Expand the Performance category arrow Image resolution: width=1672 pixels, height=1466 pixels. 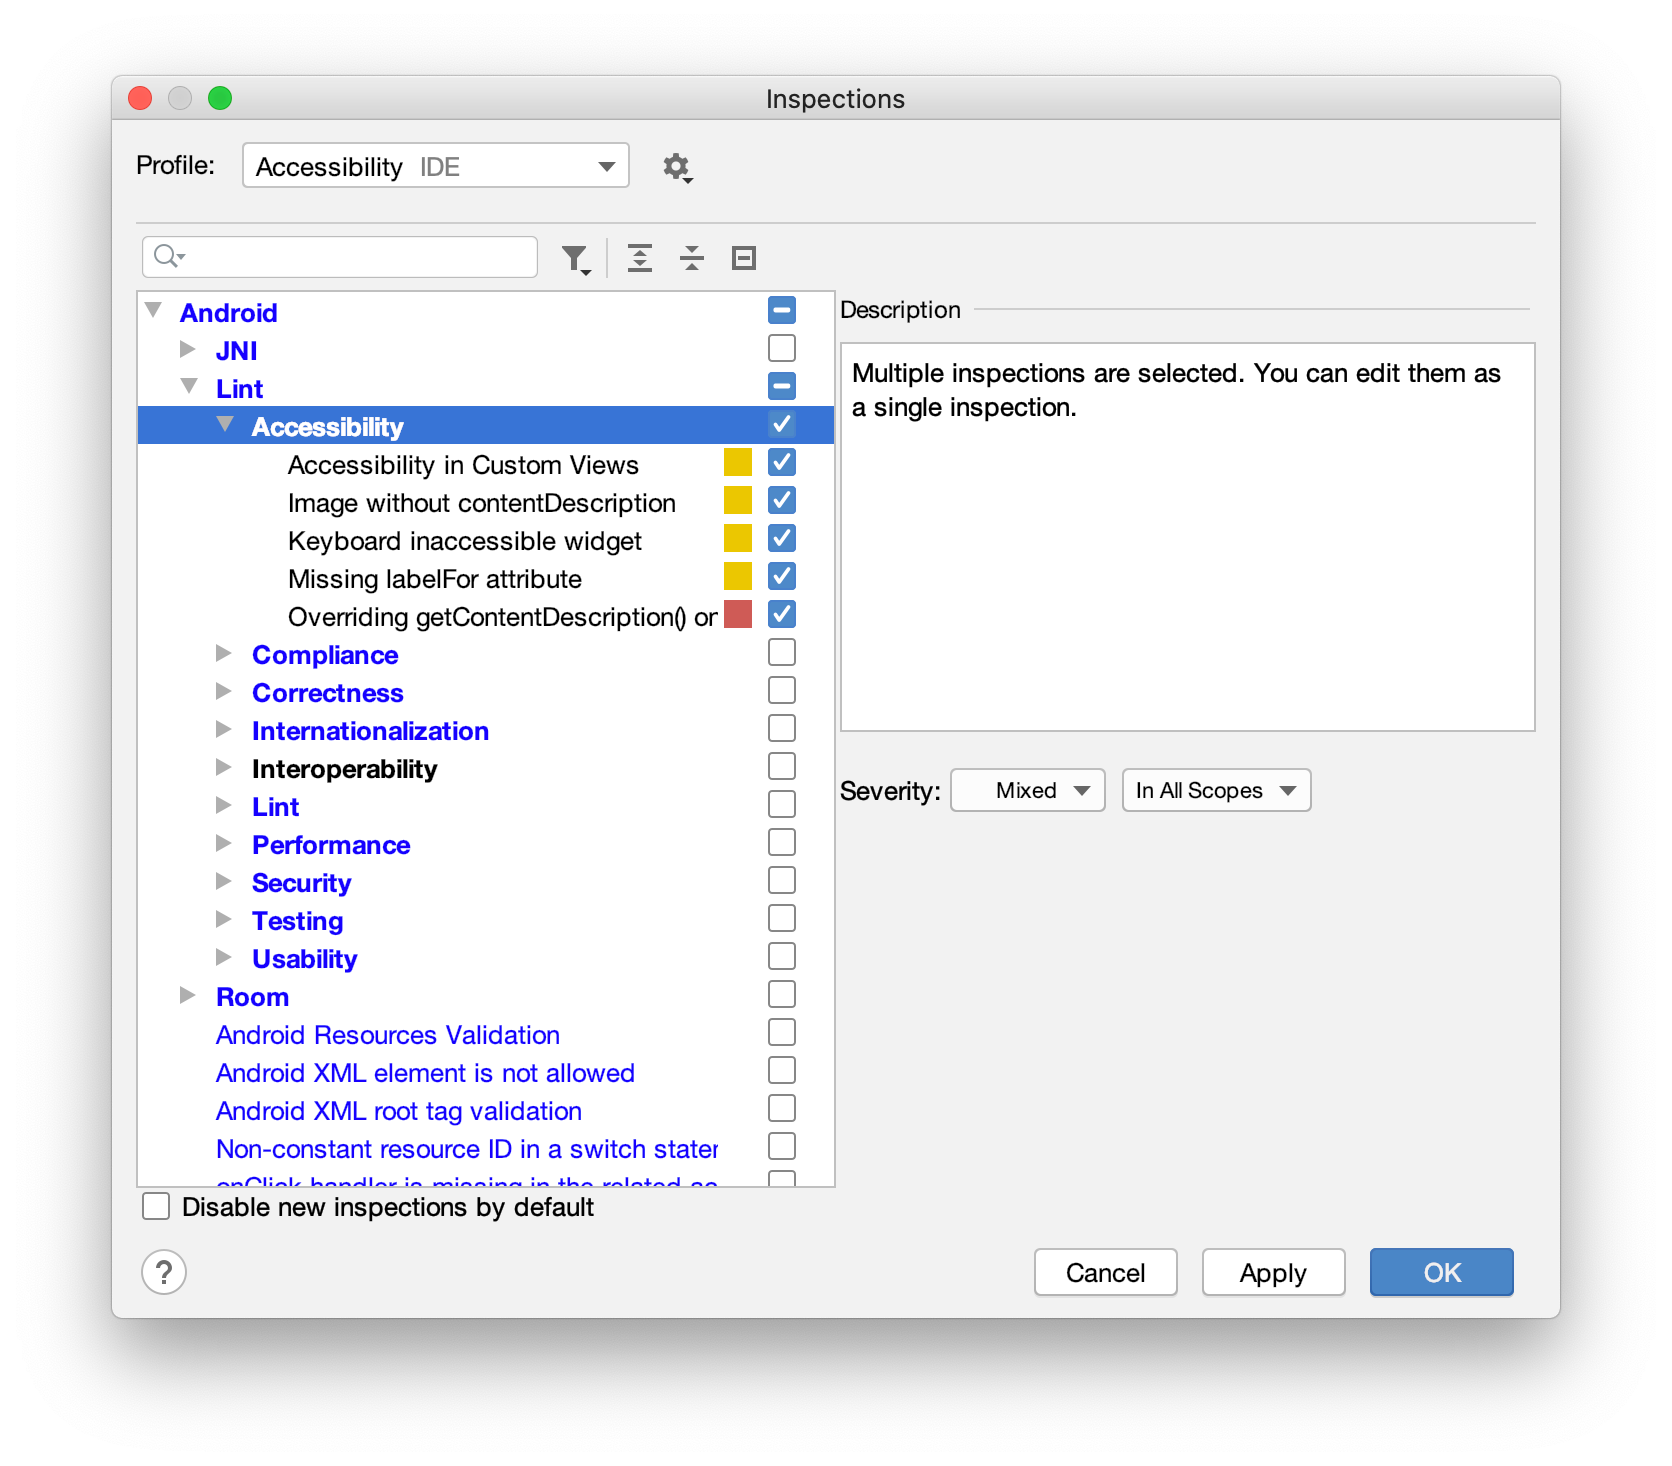pos(224,843)
